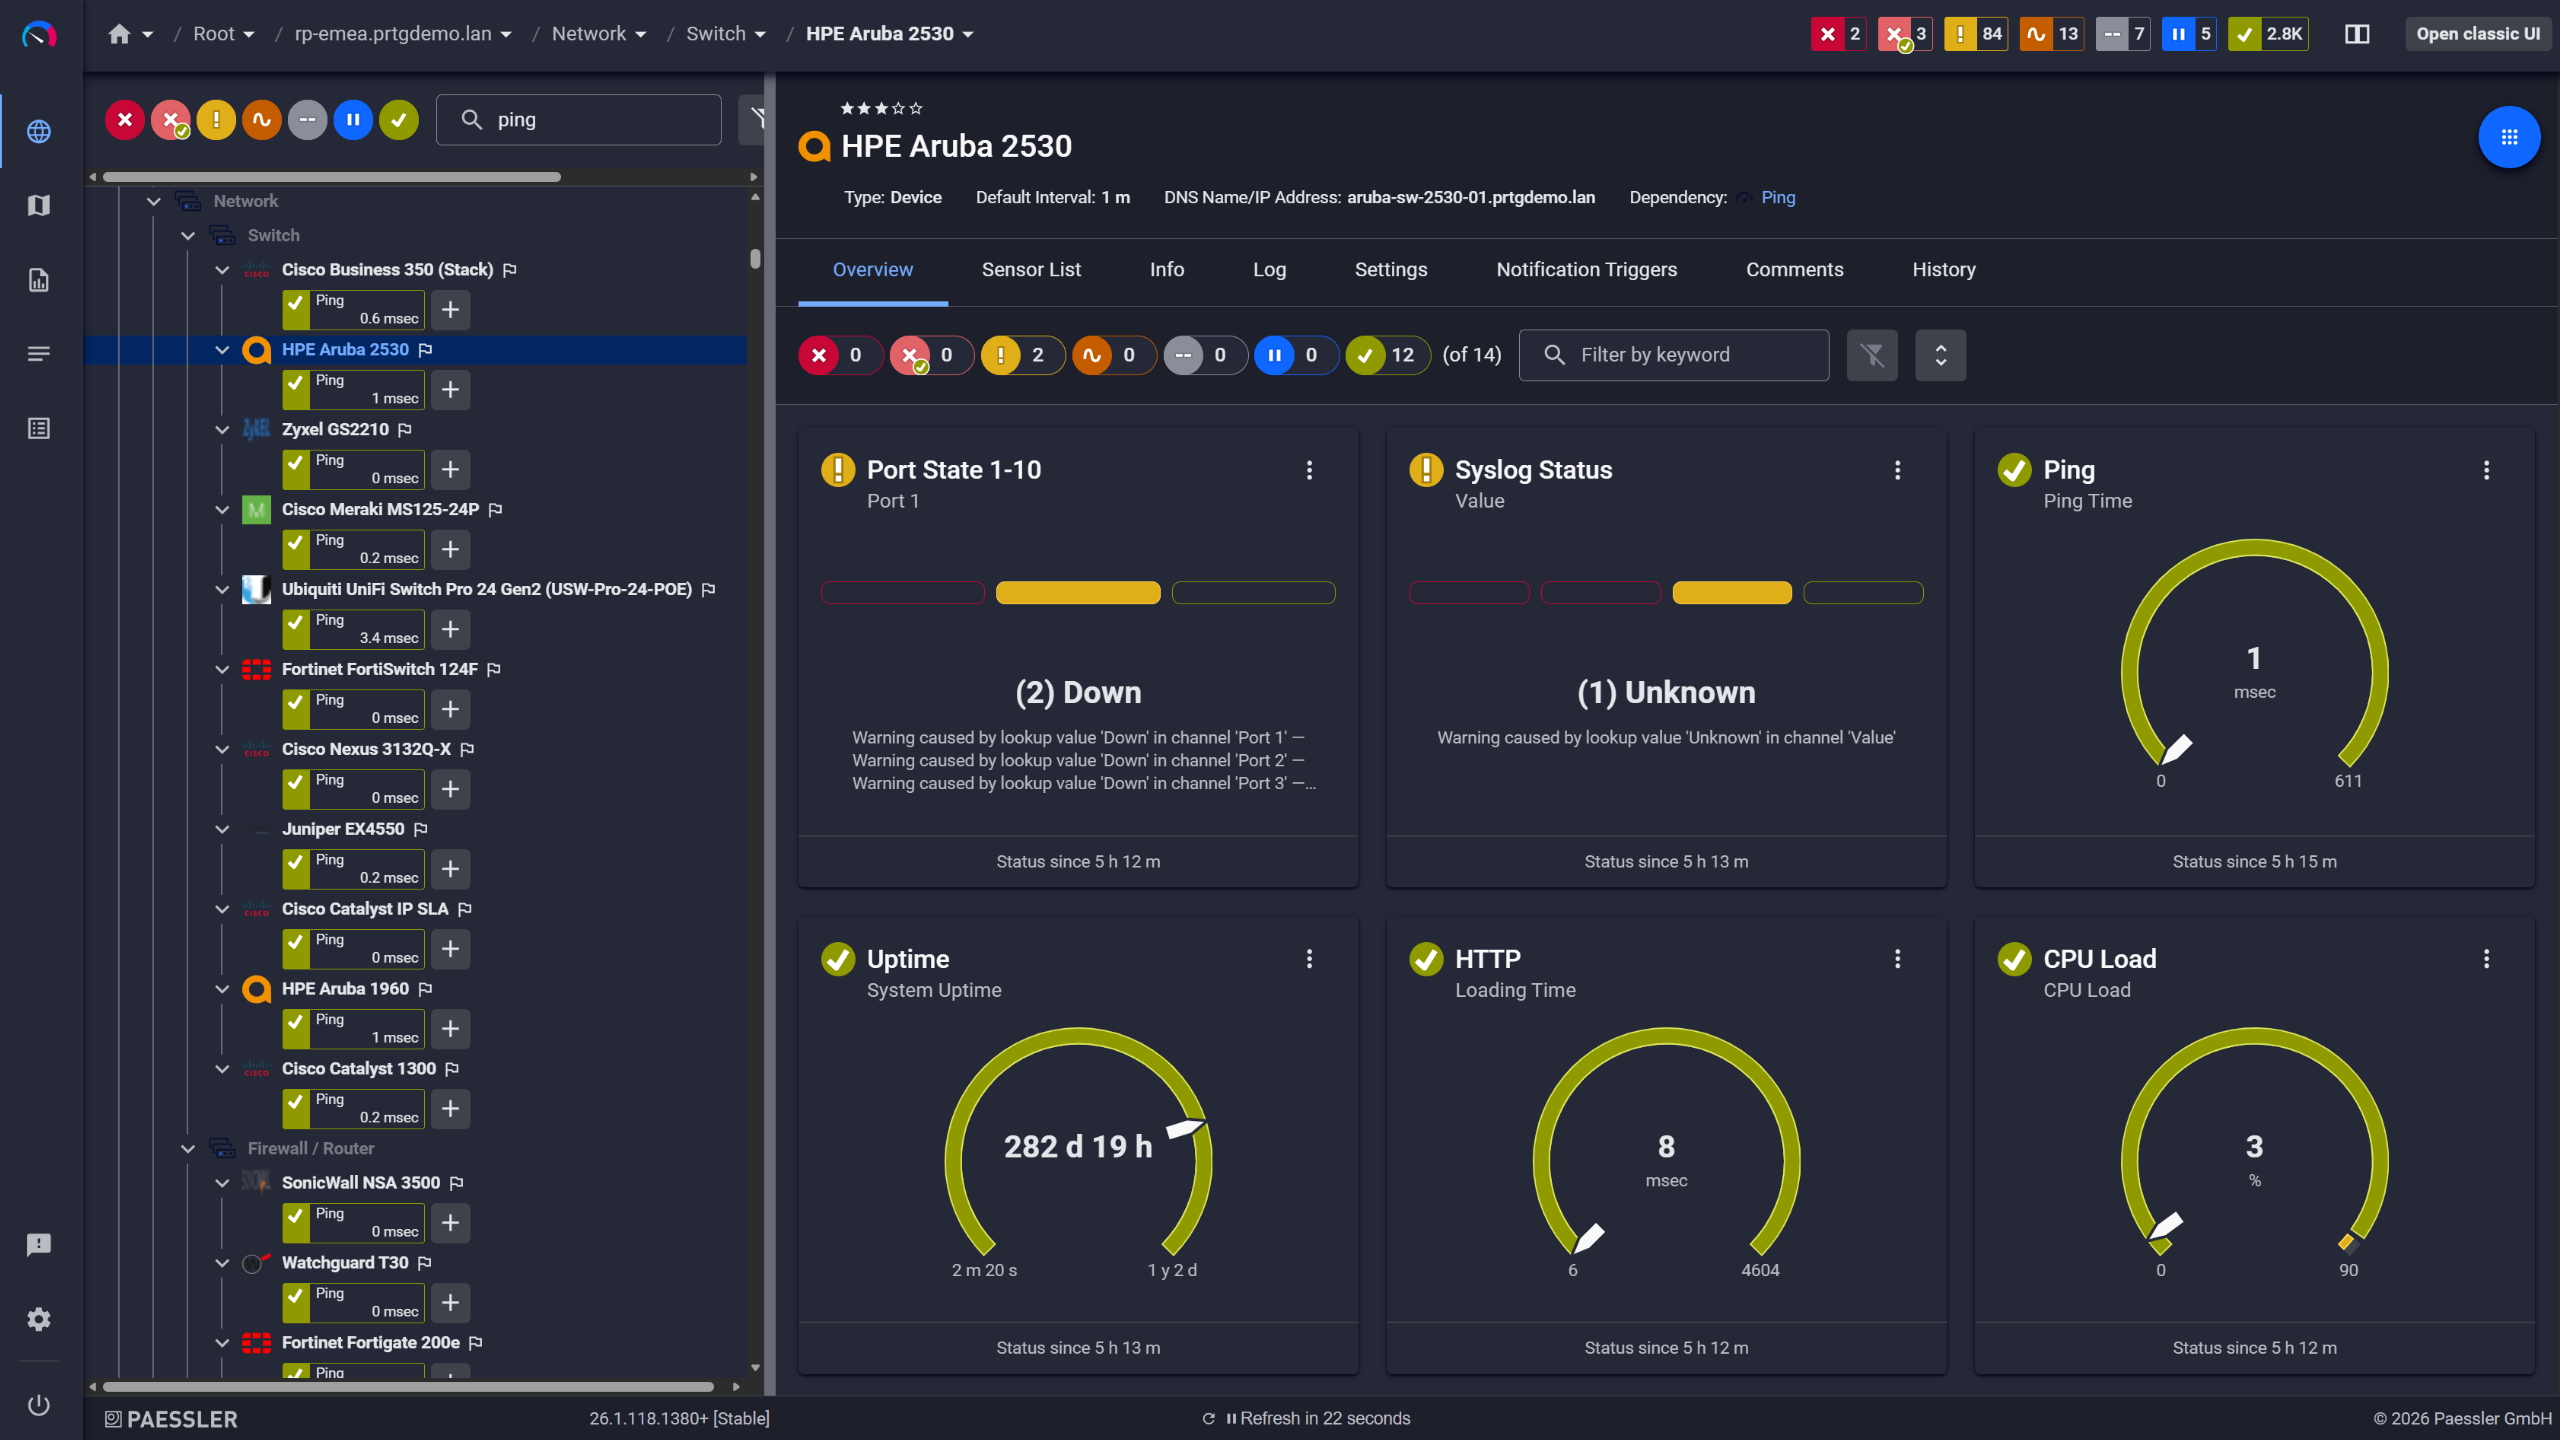Image resolution: width=2560 pixels, height=1440 pixels.
Task: Open Syslog Status card options menu
Action: (x=1897, y=470)
